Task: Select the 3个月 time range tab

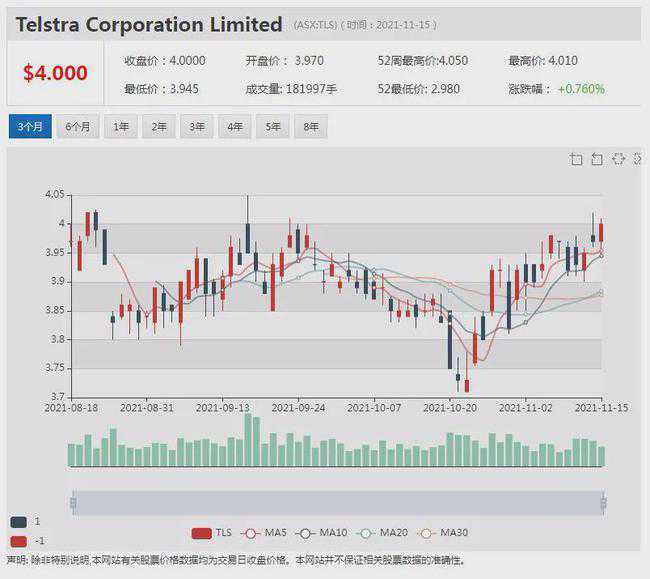Action: 29,127
